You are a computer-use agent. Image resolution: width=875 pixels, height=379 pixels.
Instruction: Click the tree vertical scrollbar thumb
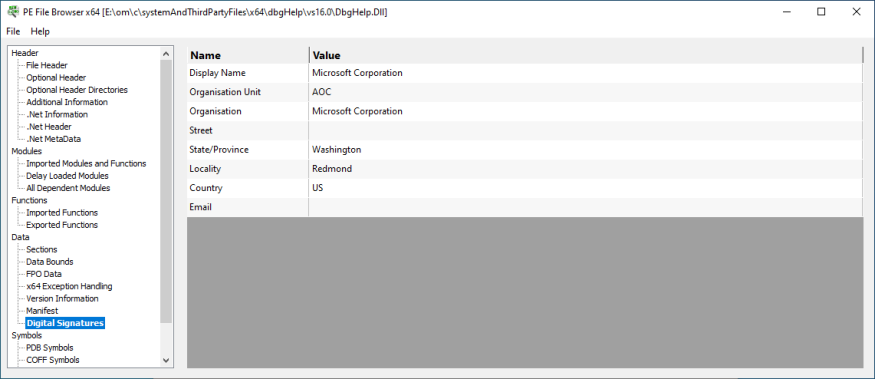point(166,191)
